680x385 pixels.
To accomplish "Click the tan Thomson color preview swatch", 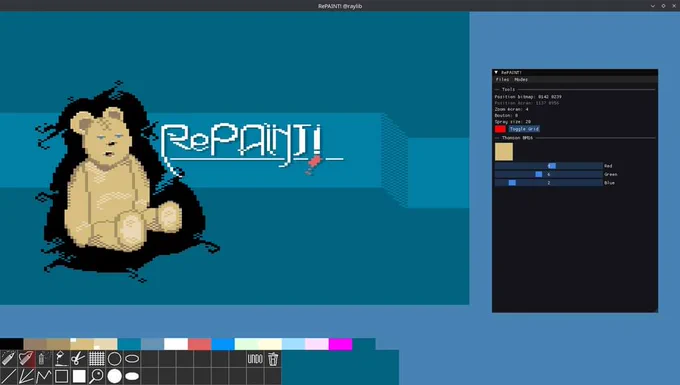I will [504, 152].
